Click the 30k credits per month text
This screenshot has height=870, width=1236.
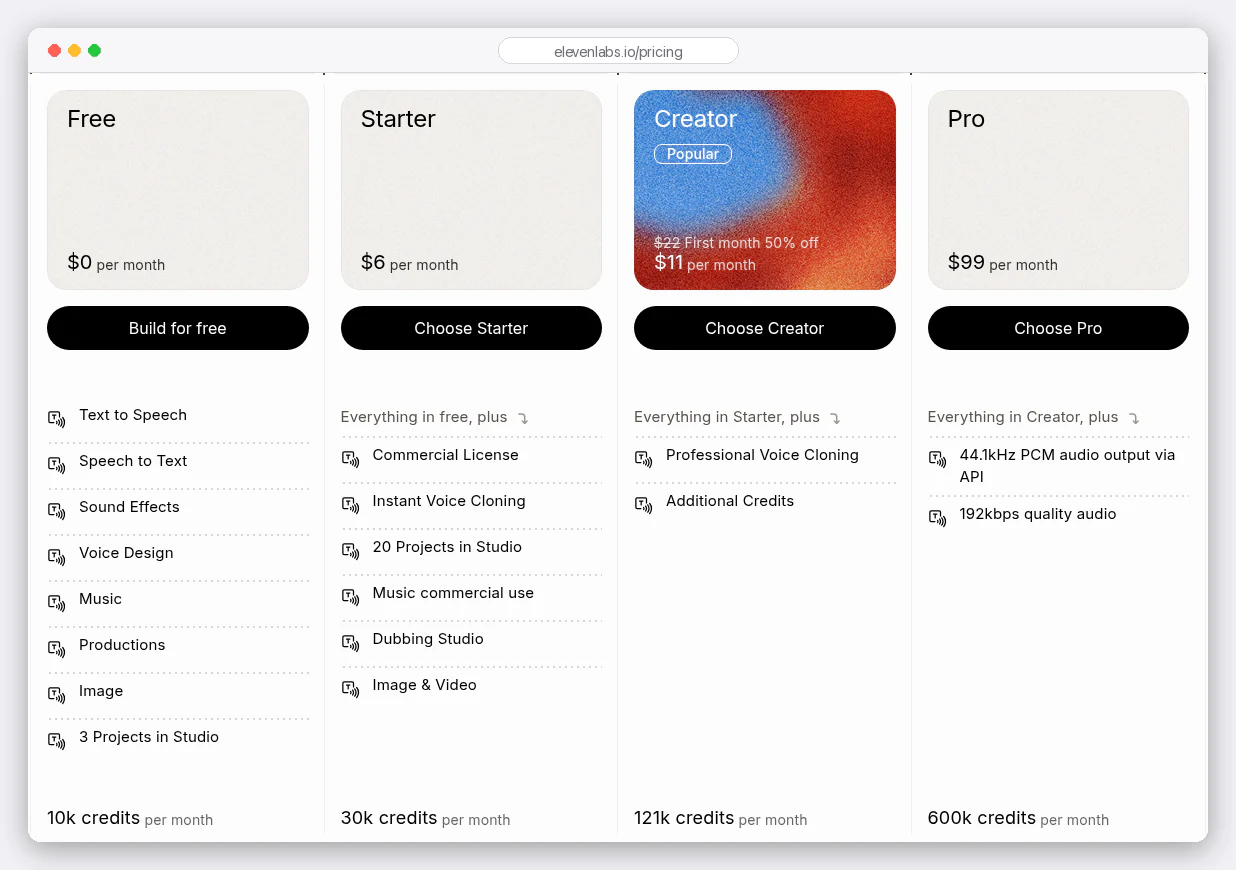(x=426, y=818)
